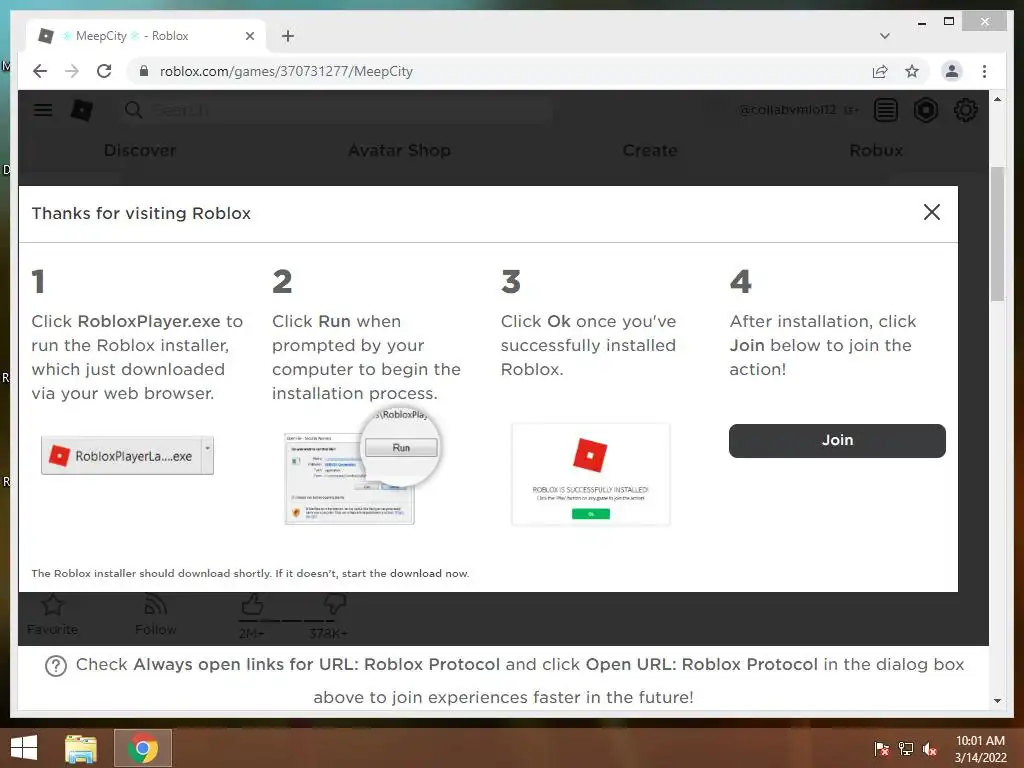Click the network tray icon
This screenshot has width=1024, height=768.
[906, 748]
